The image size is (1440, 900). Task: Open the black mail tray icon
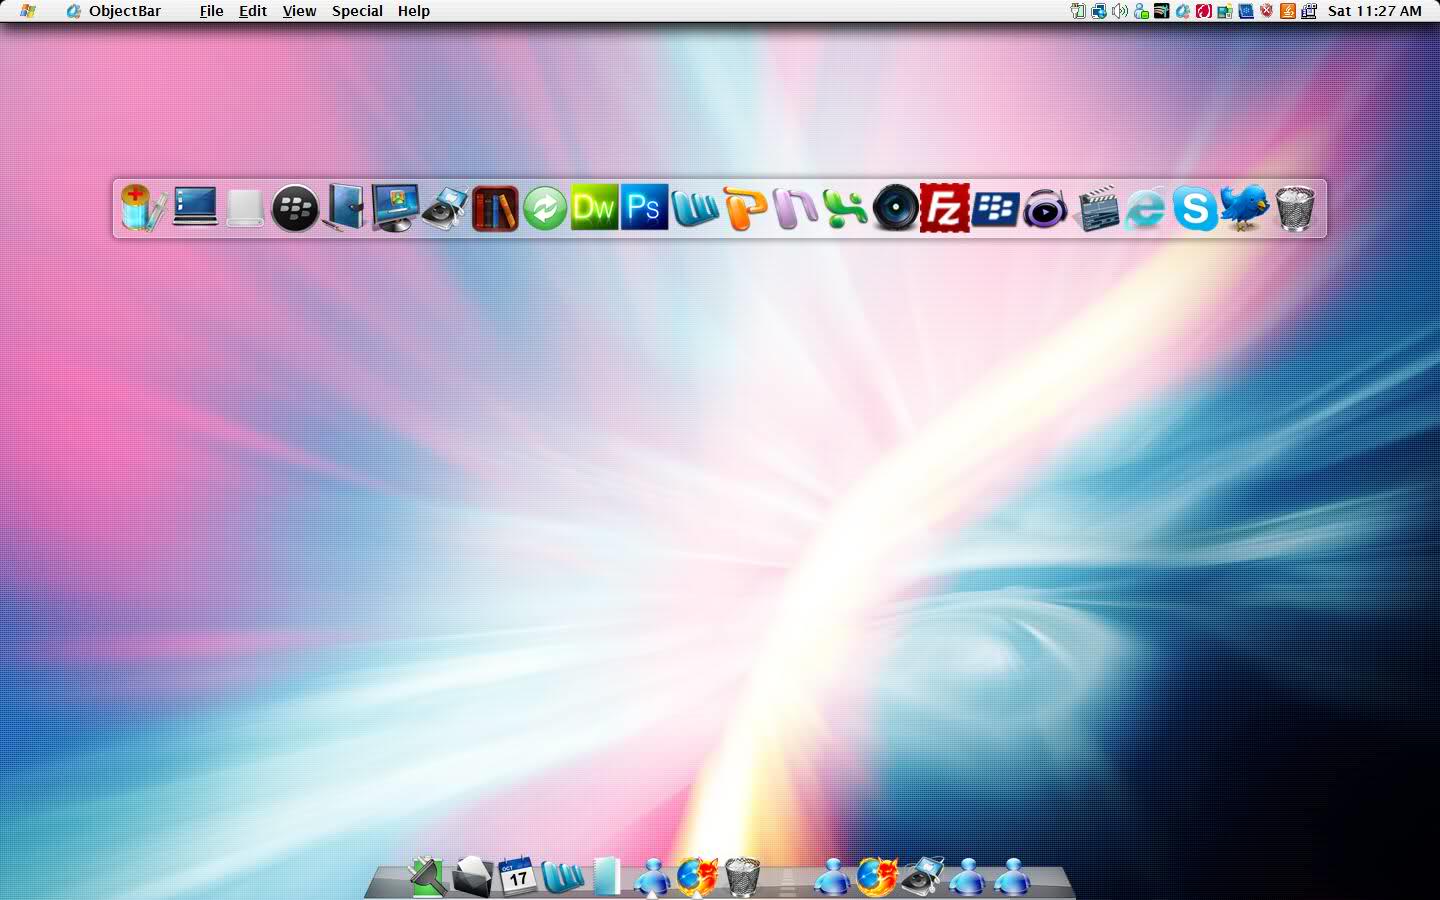click(472, 877)
